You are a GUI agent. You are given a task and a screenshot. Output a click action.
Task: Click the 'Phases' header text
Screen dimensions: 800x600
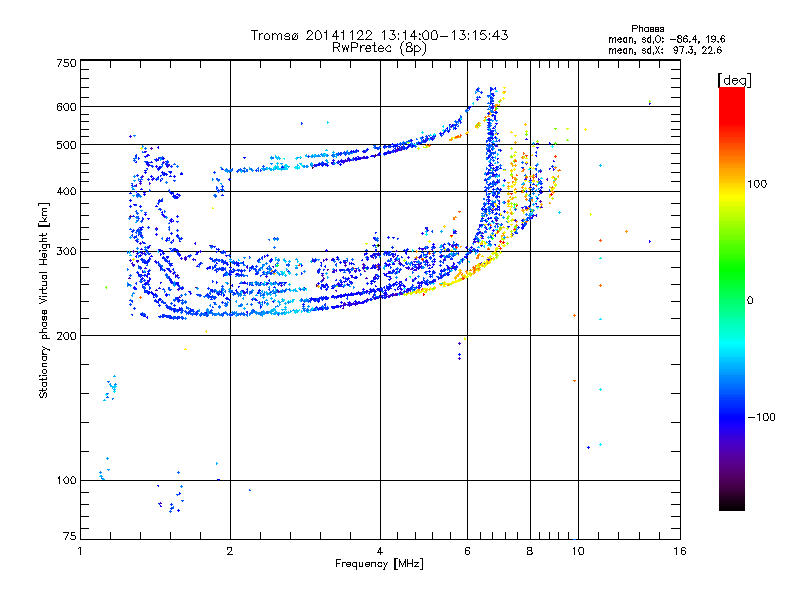[x=647, y=29]
